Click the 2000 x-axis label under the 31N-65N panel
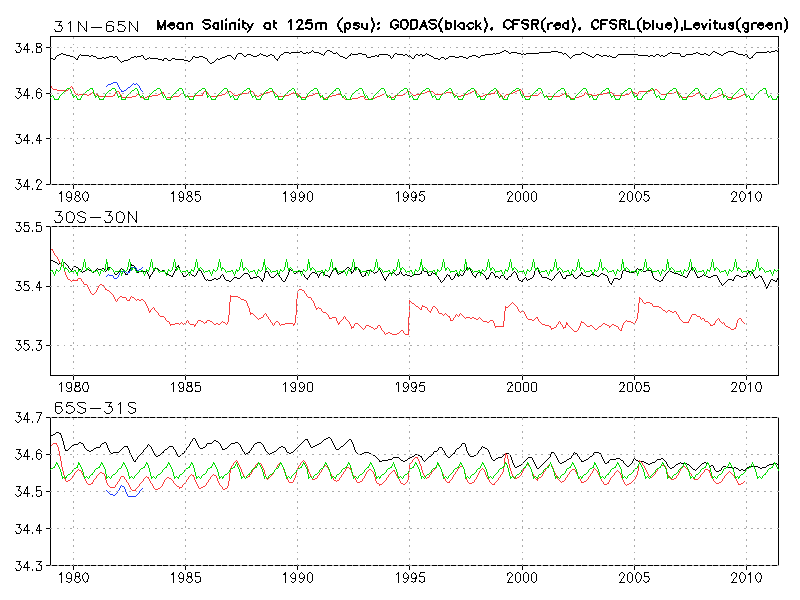 coord(522,197)
